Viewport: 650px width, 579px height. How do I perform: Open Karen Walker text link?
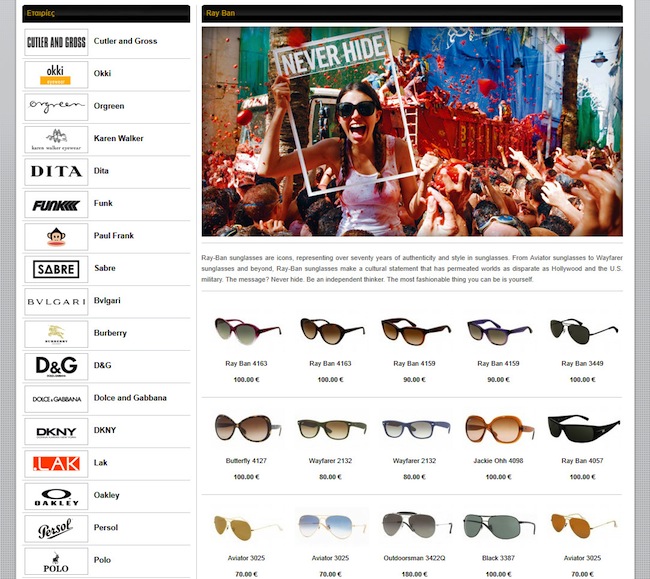coord(119,138)
